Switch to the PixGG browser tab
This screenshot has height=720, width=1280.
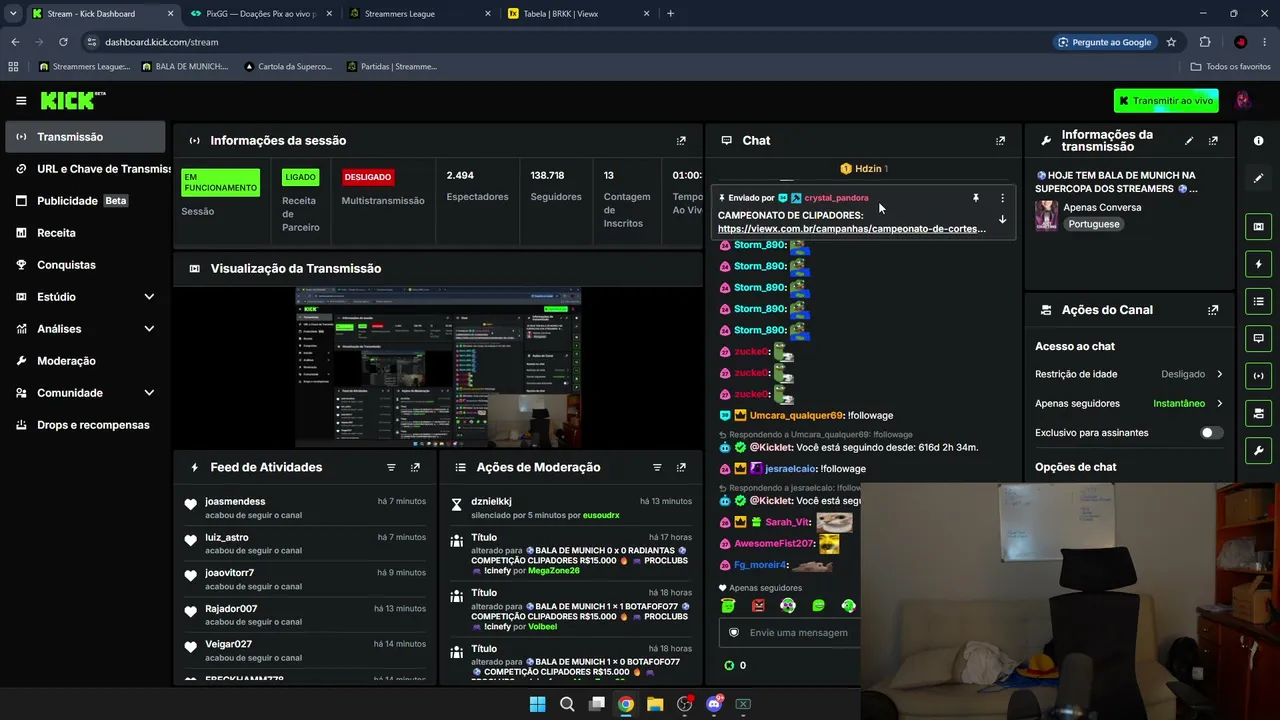[x=262, y=14]
